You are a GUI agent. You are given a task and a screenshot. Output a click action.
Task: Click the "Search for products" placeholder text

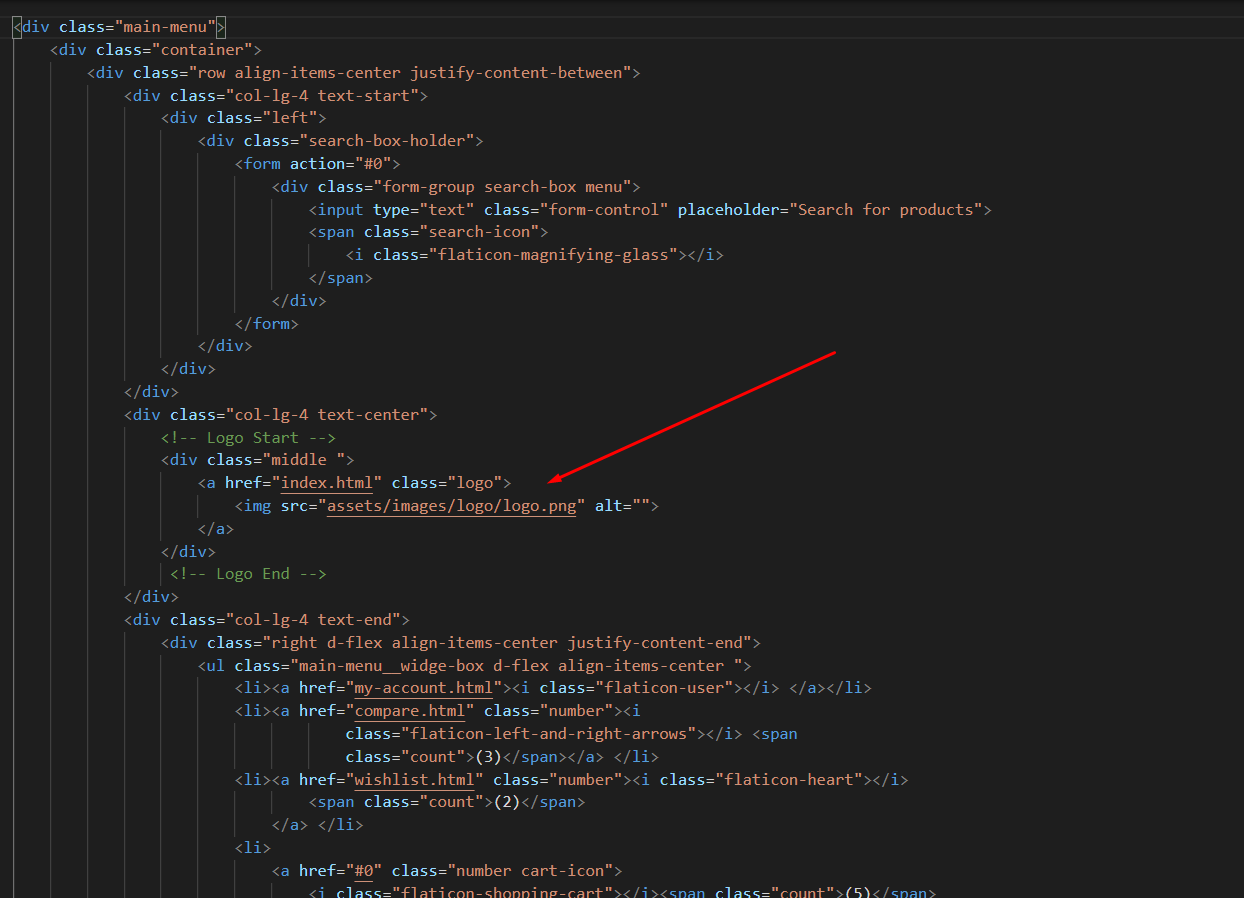(885, 210)
